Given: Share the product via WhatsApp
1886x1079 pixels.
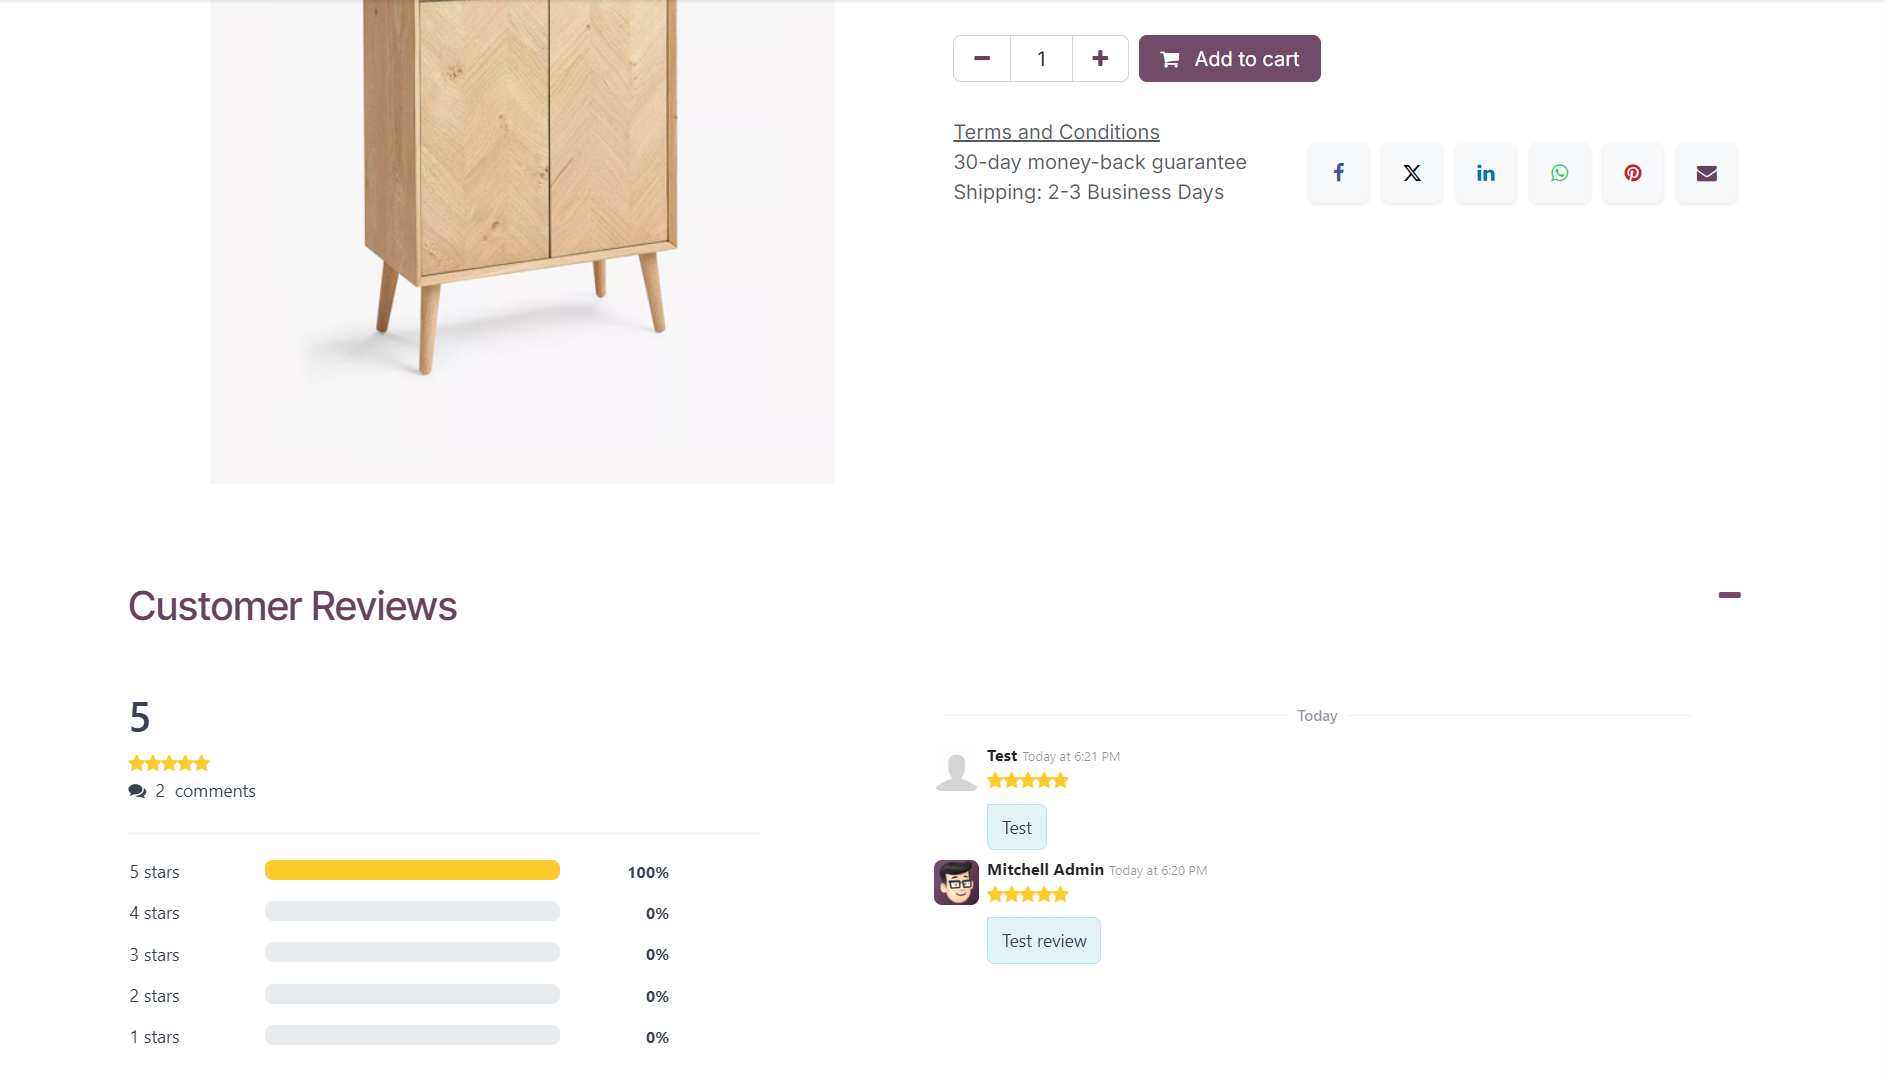Looking at the screenshot, I should 1559,172.
